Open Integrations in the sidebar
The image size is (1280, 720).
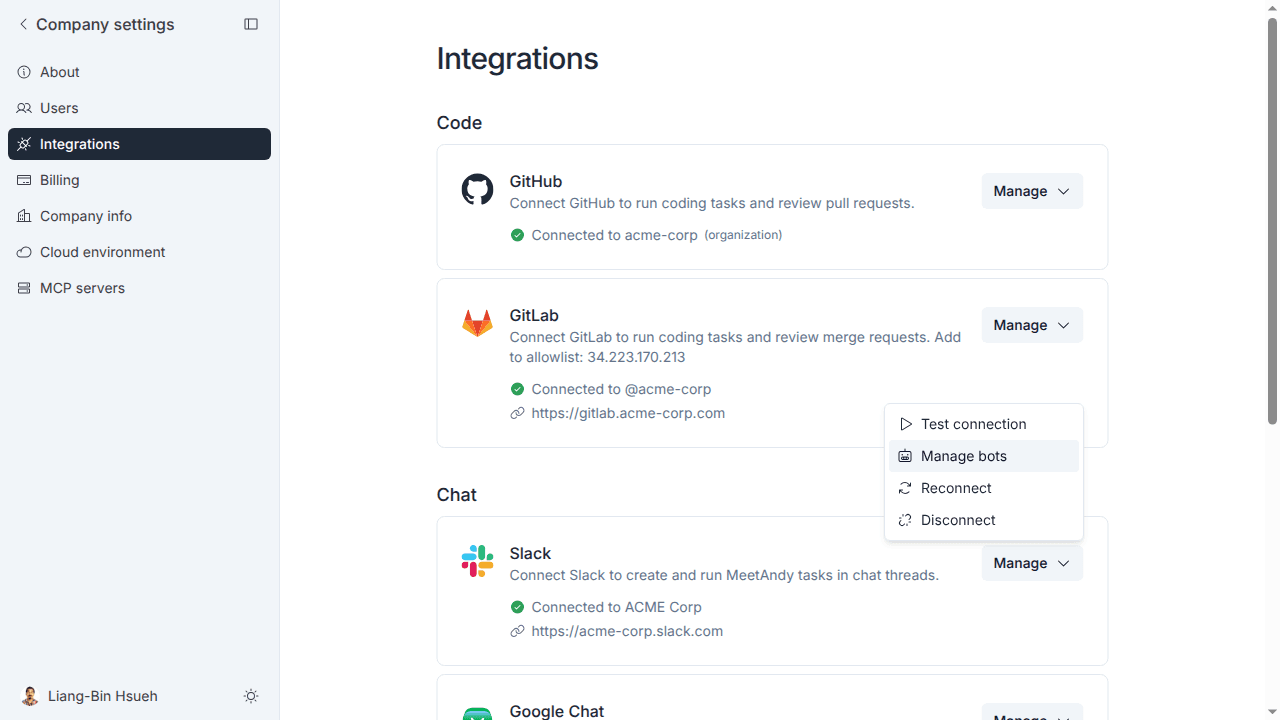click(x=139, y=144)
